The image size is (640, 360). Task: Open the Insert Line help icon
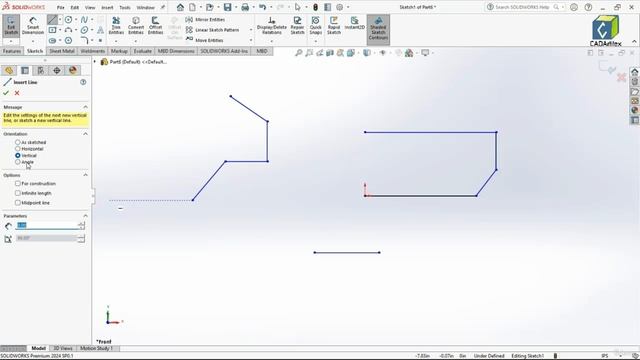(x=83, y=82)
